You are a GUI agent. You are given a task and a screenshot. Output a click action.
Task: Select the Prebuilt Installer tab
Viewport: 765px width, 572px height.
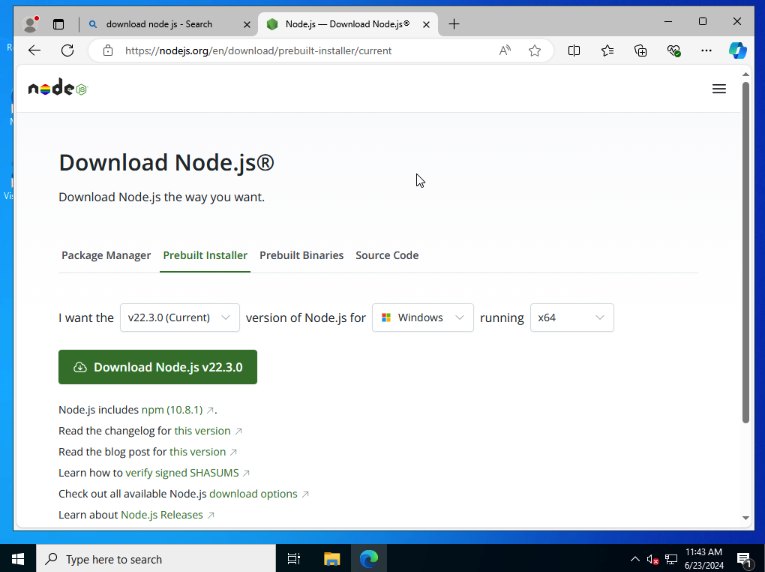[205, 255]
